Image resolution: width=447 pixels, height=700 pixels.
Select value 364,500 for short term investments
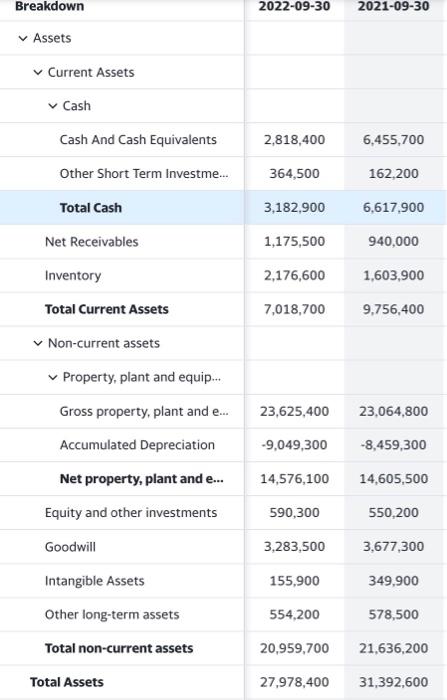[294, 174]
